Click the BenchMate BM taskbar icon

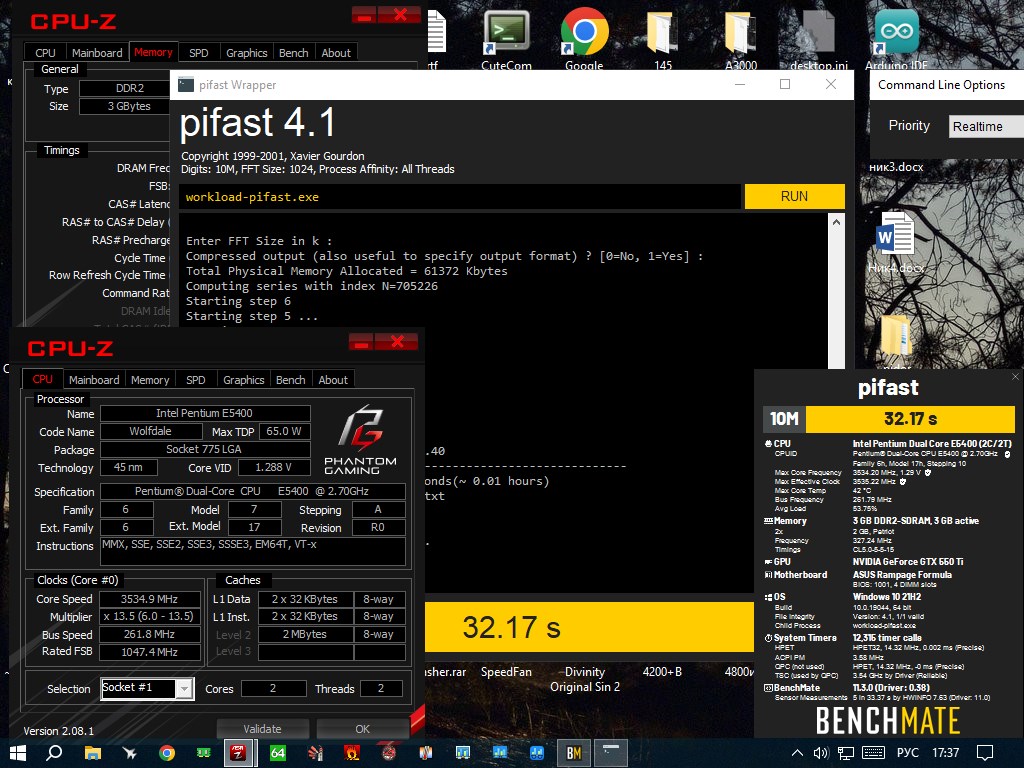click(x=573, y=753)
